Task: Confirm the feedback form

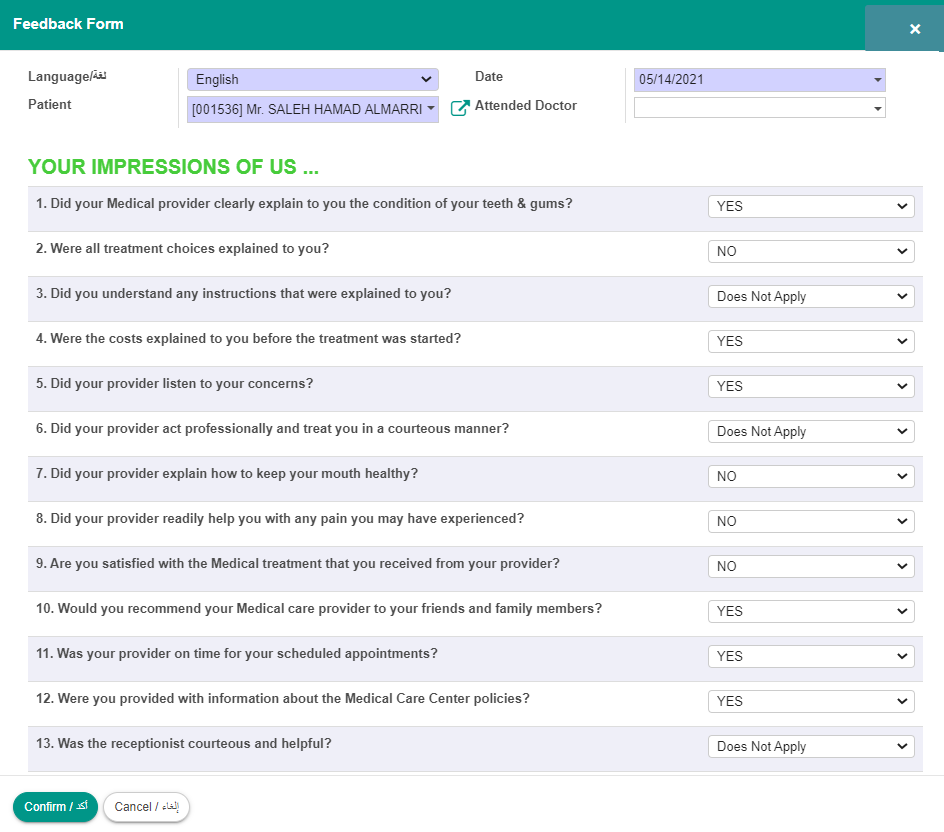Action: [55, 807]
